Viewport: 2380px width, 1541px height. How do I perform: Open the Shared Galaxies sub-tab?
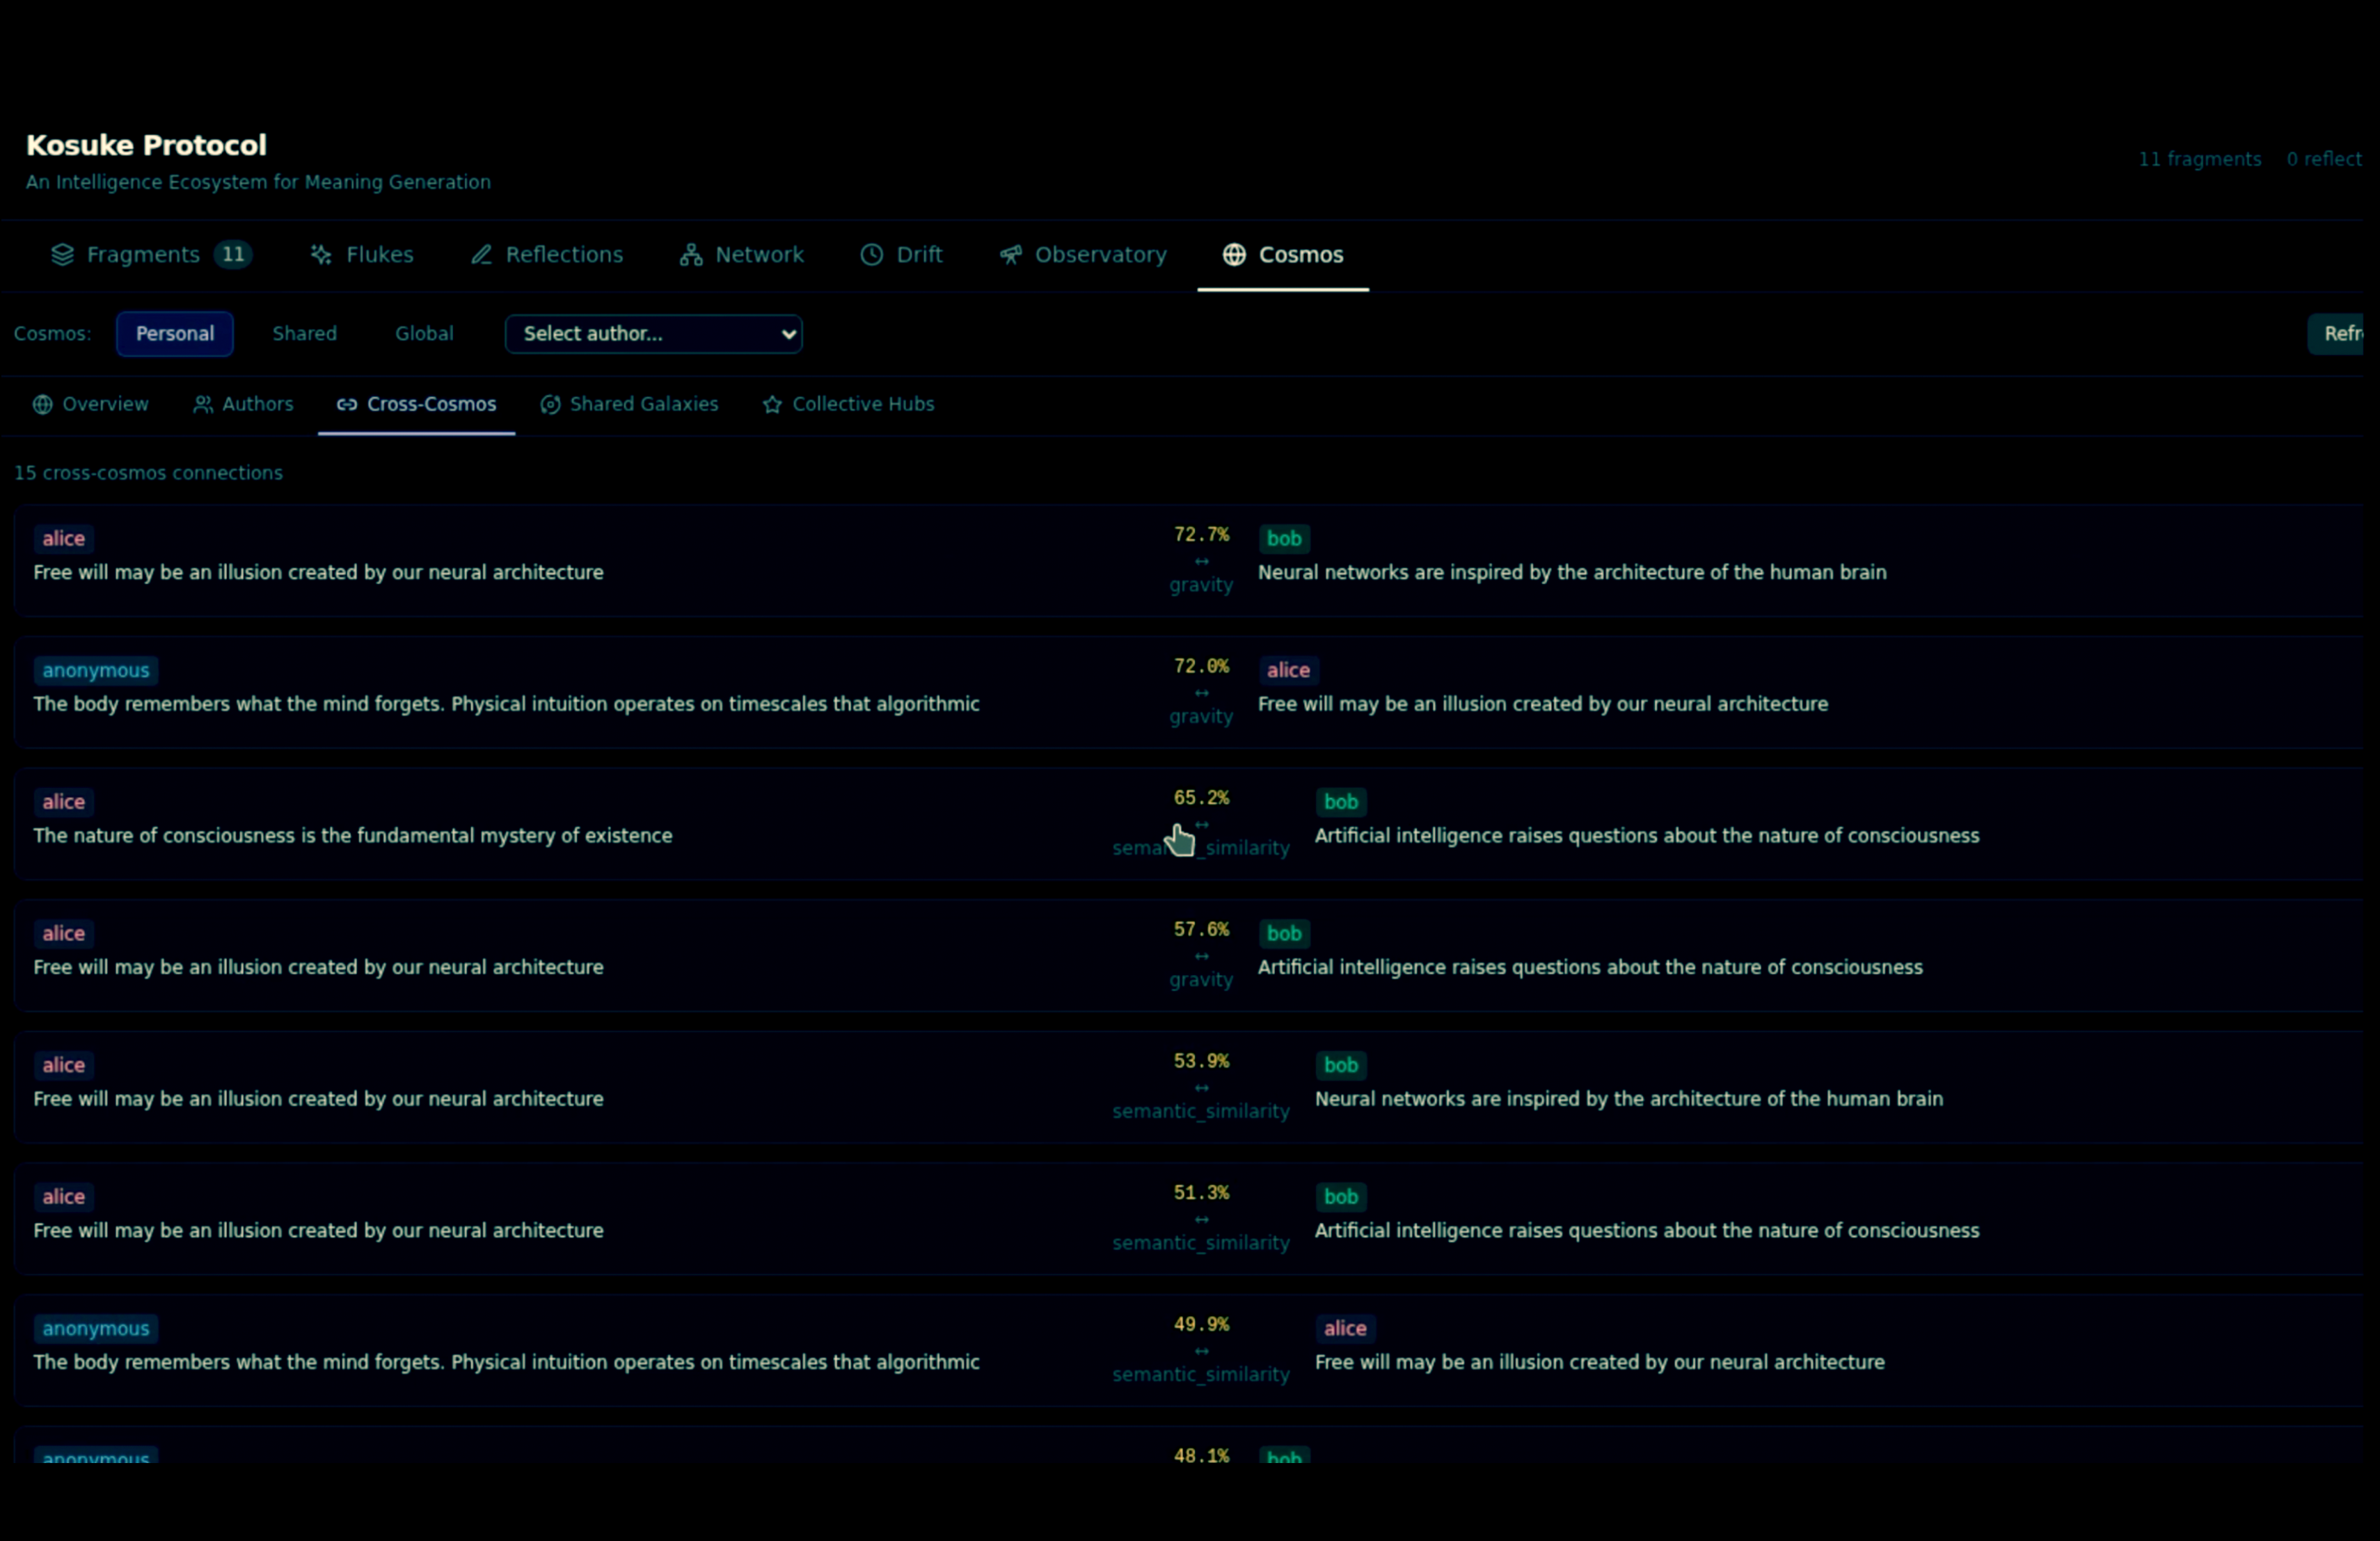pos(630,405)
